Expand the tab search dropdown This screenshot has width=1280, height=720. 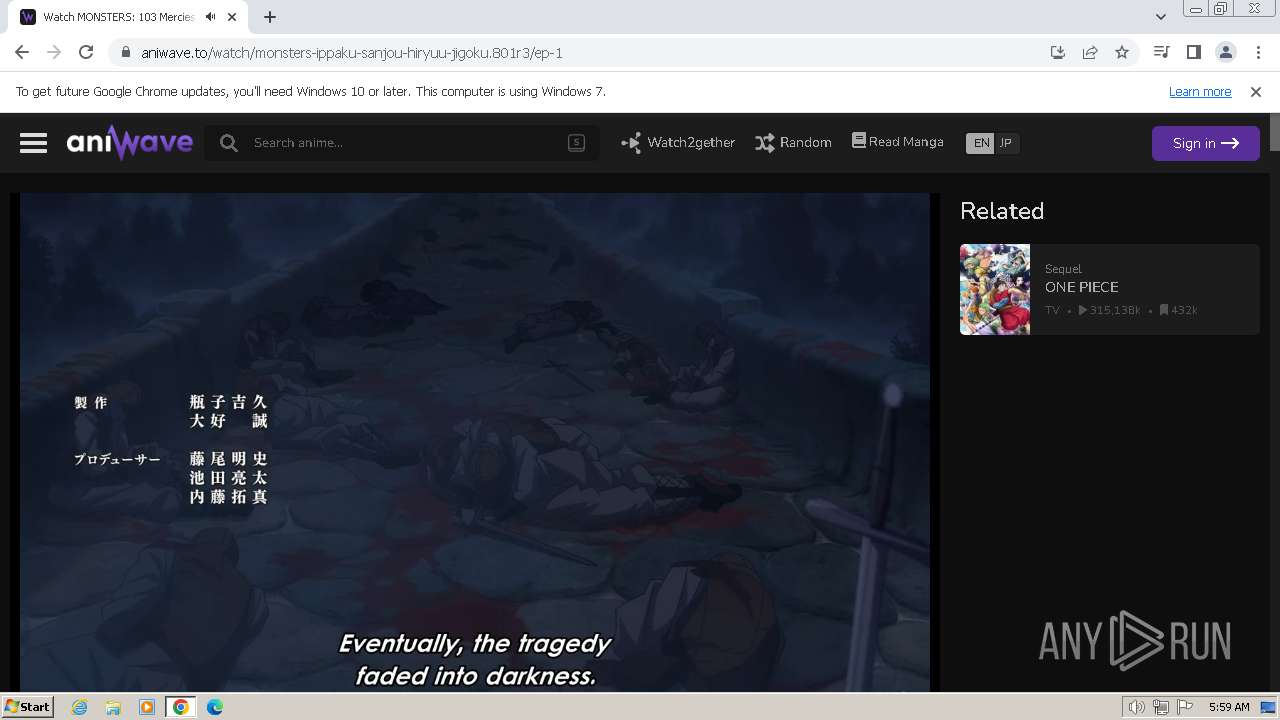1160,16
